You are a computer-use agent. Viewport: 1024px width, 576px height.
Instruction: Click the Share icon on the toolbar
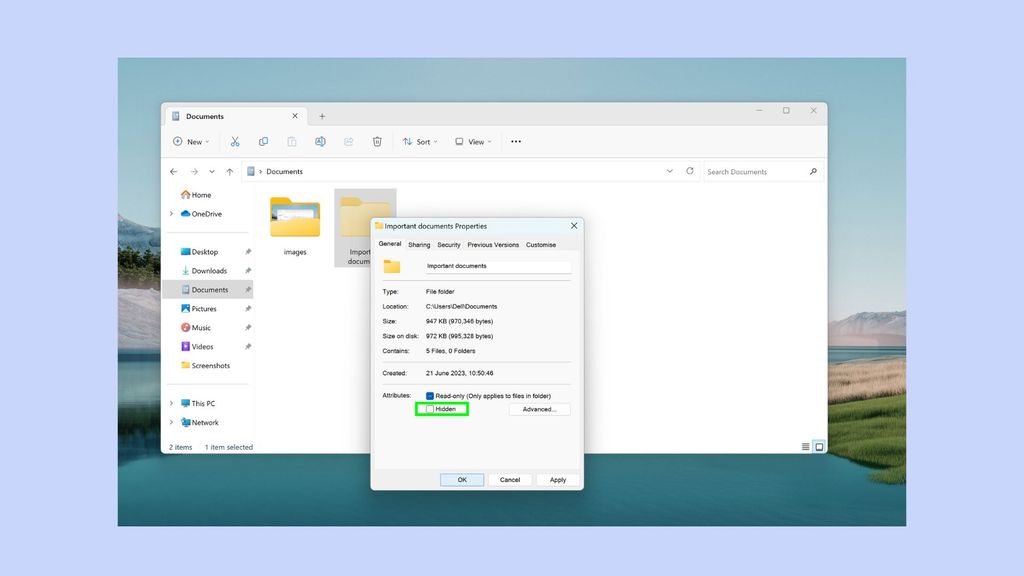[x=348, y=141]
